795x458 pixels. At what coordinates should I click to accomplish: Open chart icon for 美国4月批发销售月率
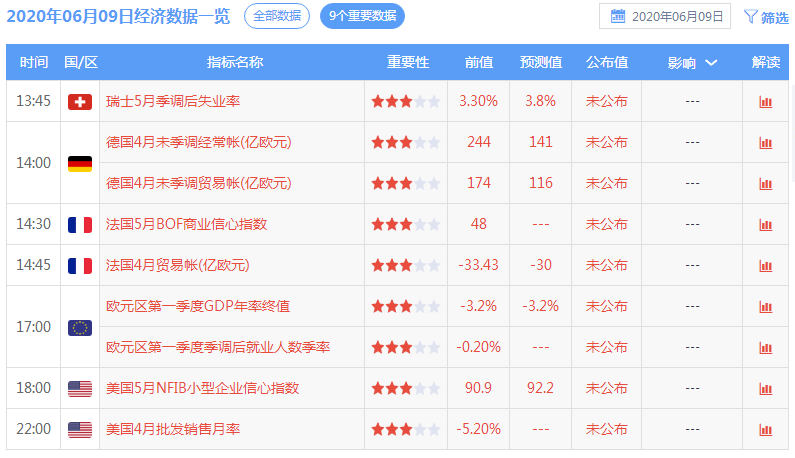pos(765,430)
